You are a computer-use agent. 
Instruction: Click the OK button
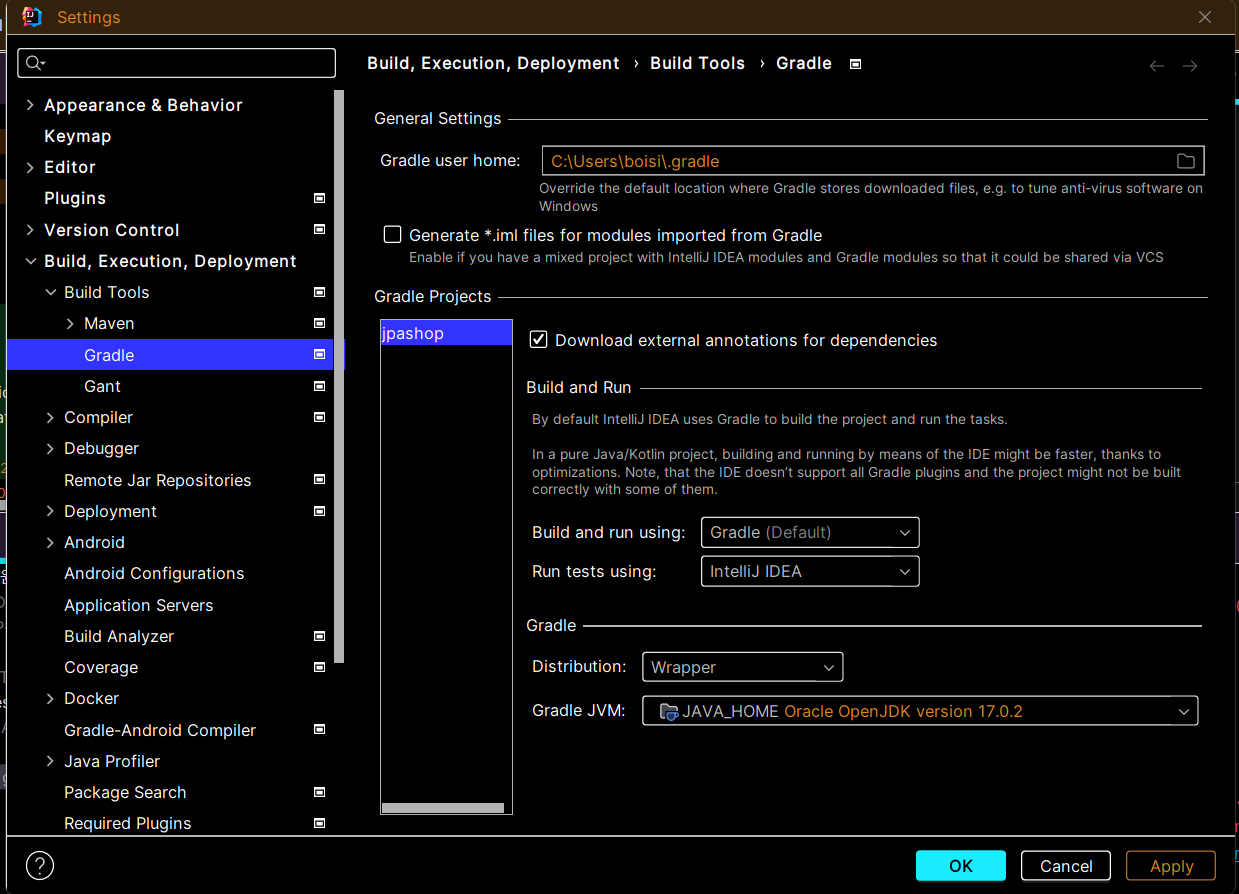[x=961, y=865]
